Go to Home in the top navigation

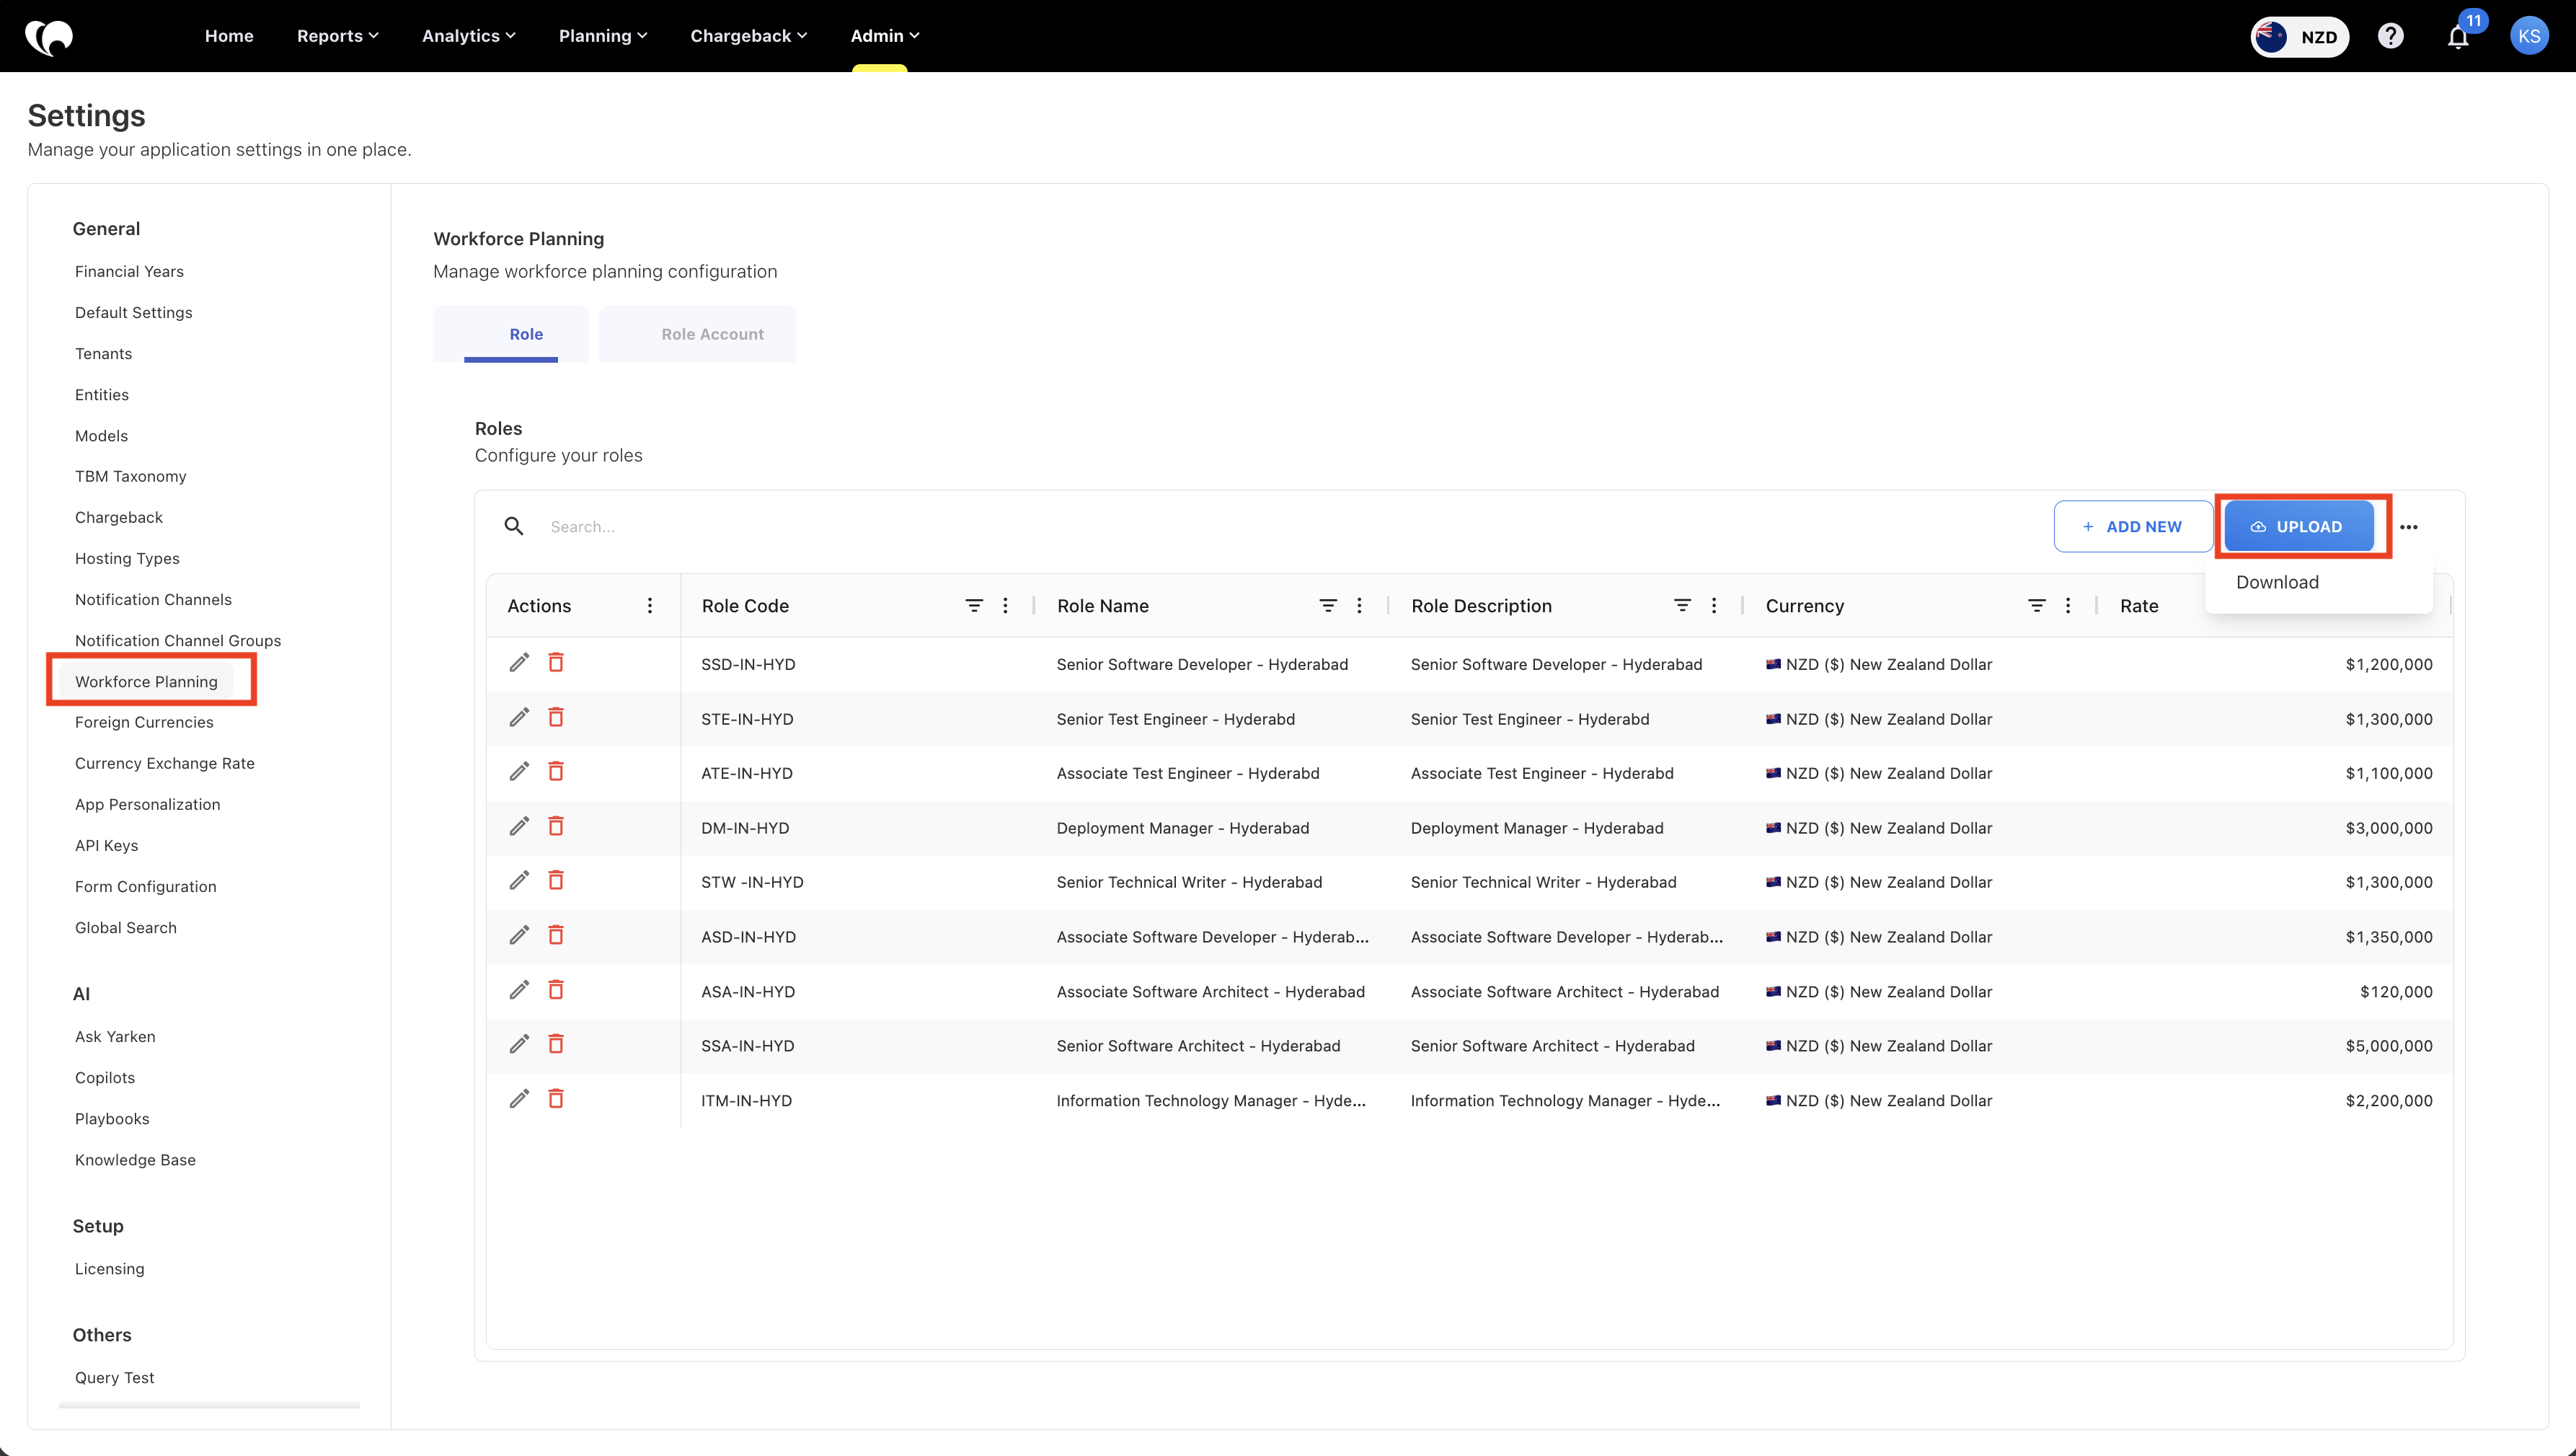click(x=229, y=36)
